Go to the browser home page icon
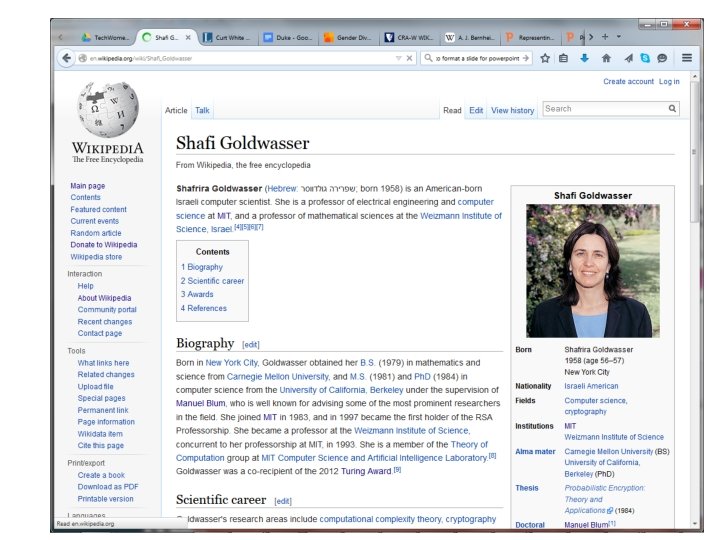 click(x=606, y=58)
